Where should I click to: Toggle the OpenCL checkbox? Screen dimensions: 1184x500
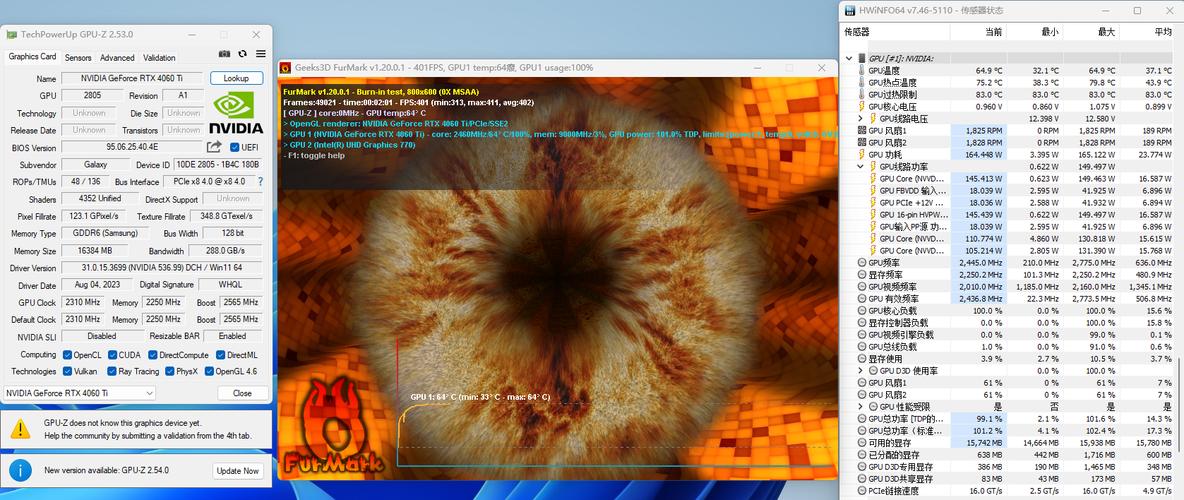click(67, 355)
